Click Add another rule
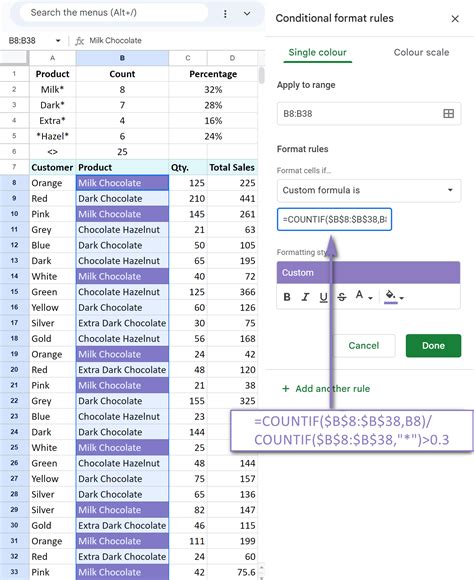Image resolution: width=474 pixels, height=580 pixels. 326,389
